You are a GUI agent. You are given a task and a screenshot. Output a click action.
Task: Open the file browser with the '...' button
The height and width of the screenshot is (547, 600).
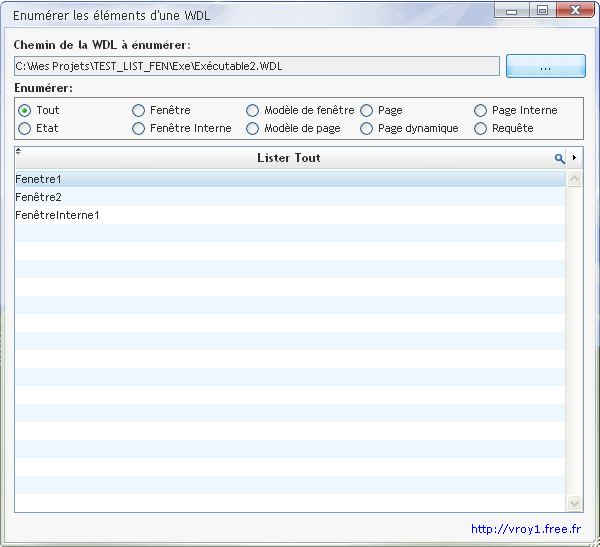tap(545, 66)
